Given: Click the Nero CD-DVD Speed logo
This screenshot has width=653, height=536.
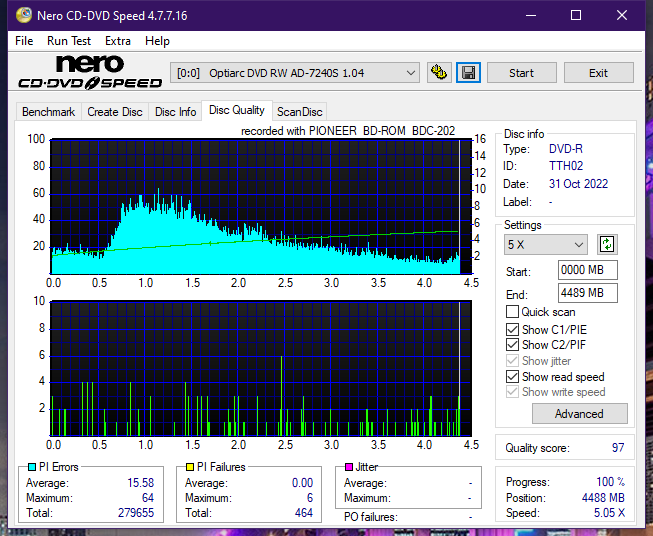Looking at the screenshot, I should [x=90, y=72].
